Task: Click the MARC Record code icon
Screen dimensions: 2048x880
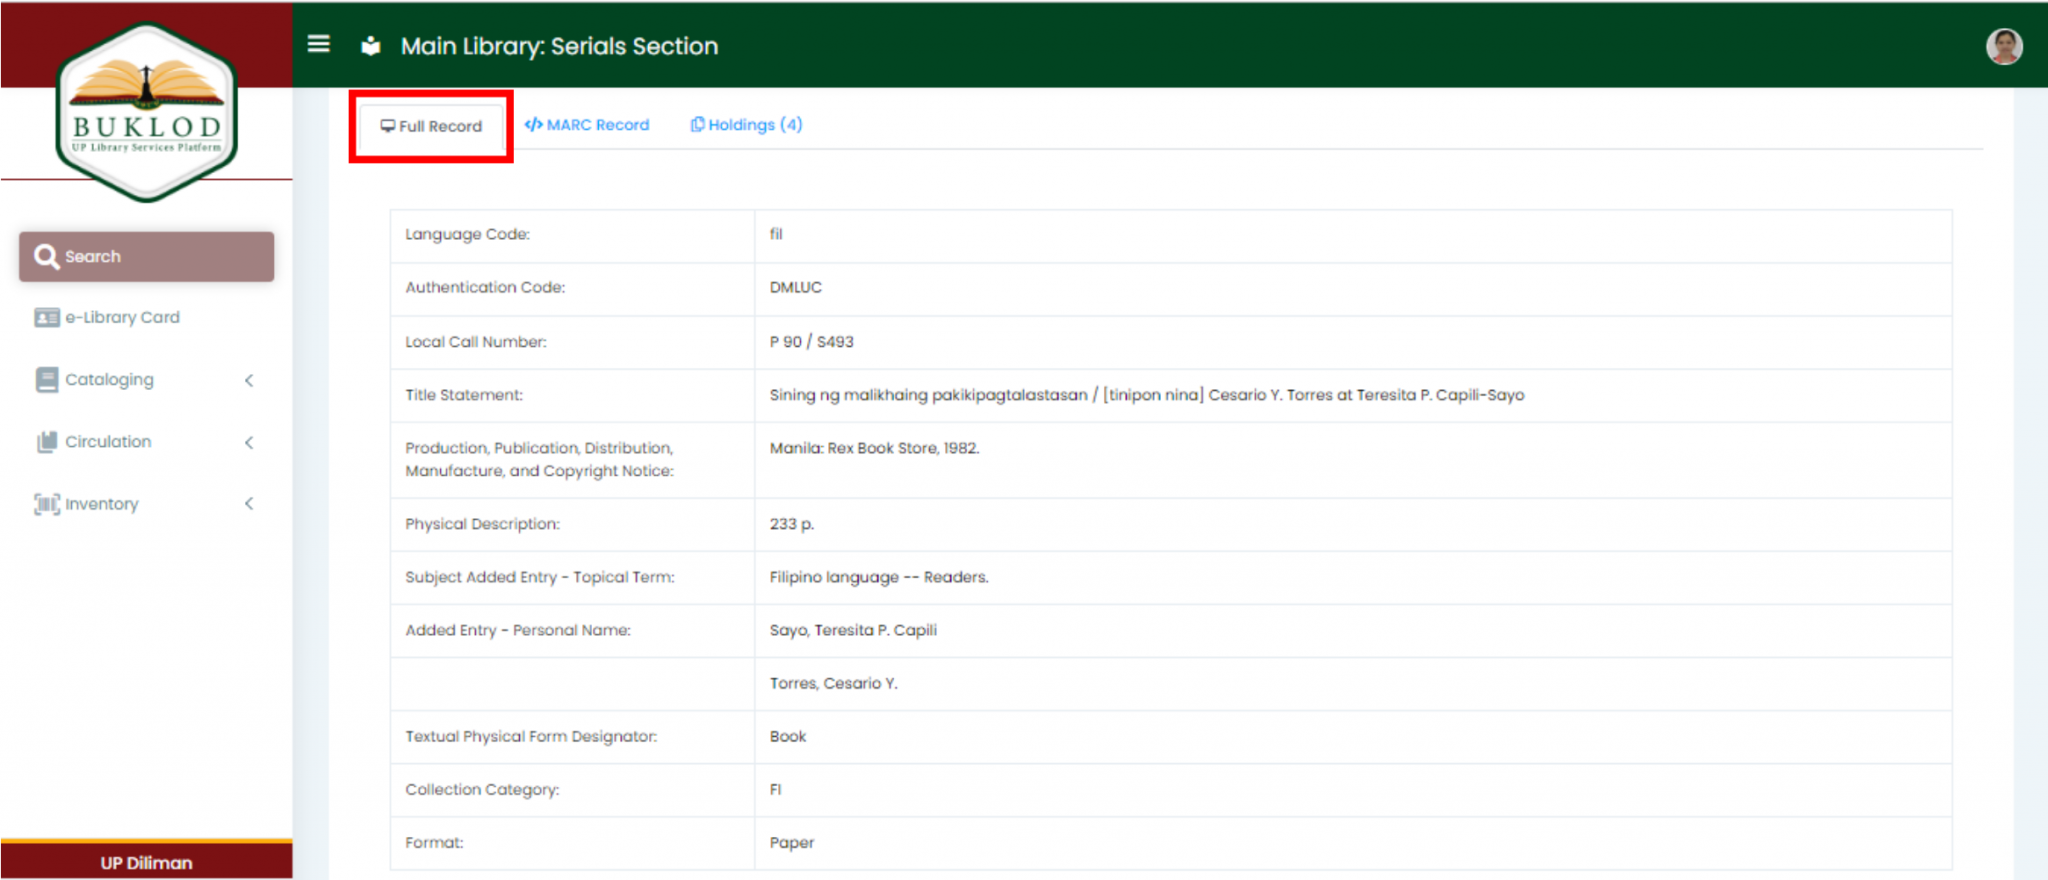Action: (534, 125)
